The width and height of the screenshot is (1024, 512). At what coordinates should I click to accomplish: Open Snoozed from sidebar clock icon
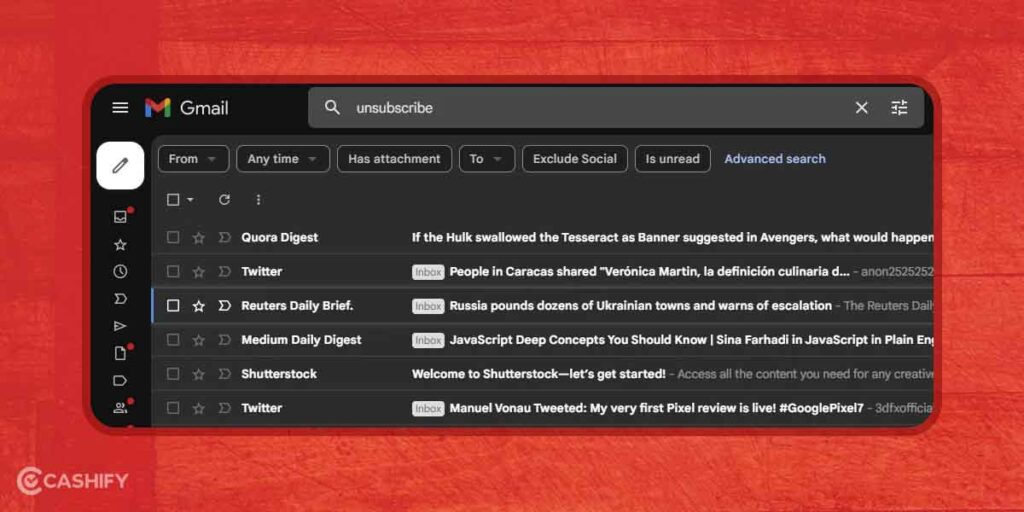tap(120, 272)
